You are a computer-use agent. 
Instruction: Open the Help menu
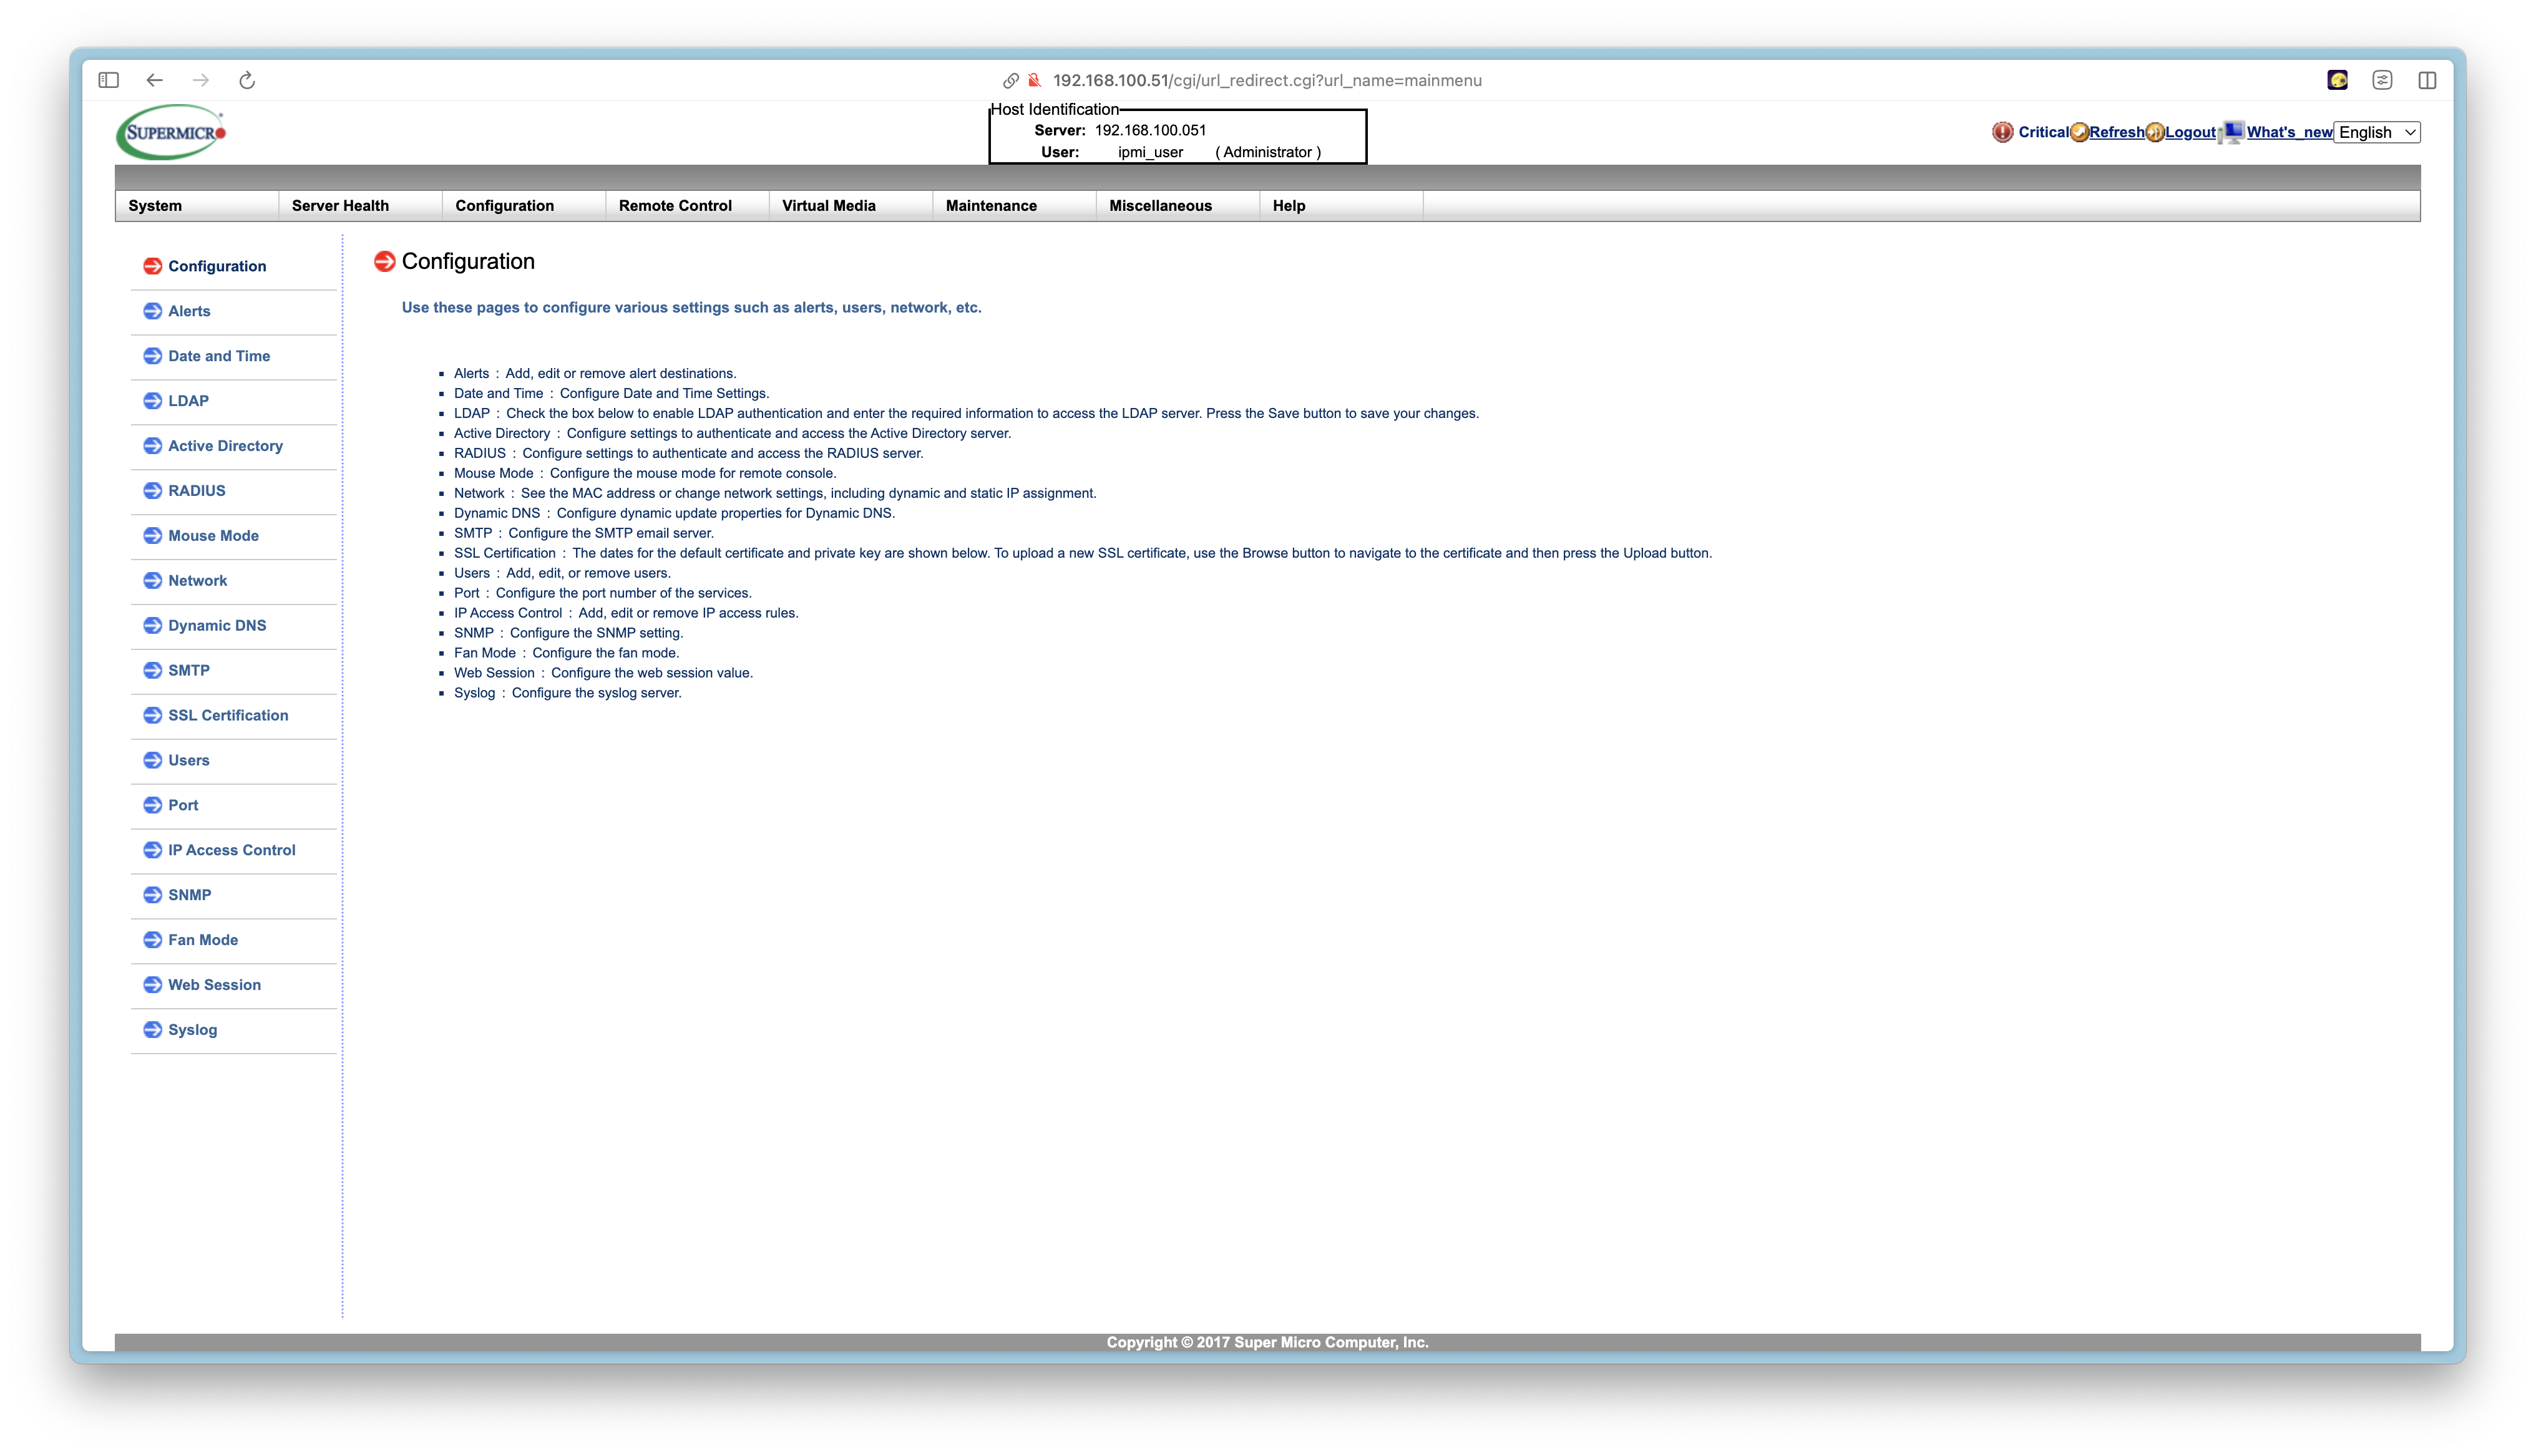tap(1341, 206)
